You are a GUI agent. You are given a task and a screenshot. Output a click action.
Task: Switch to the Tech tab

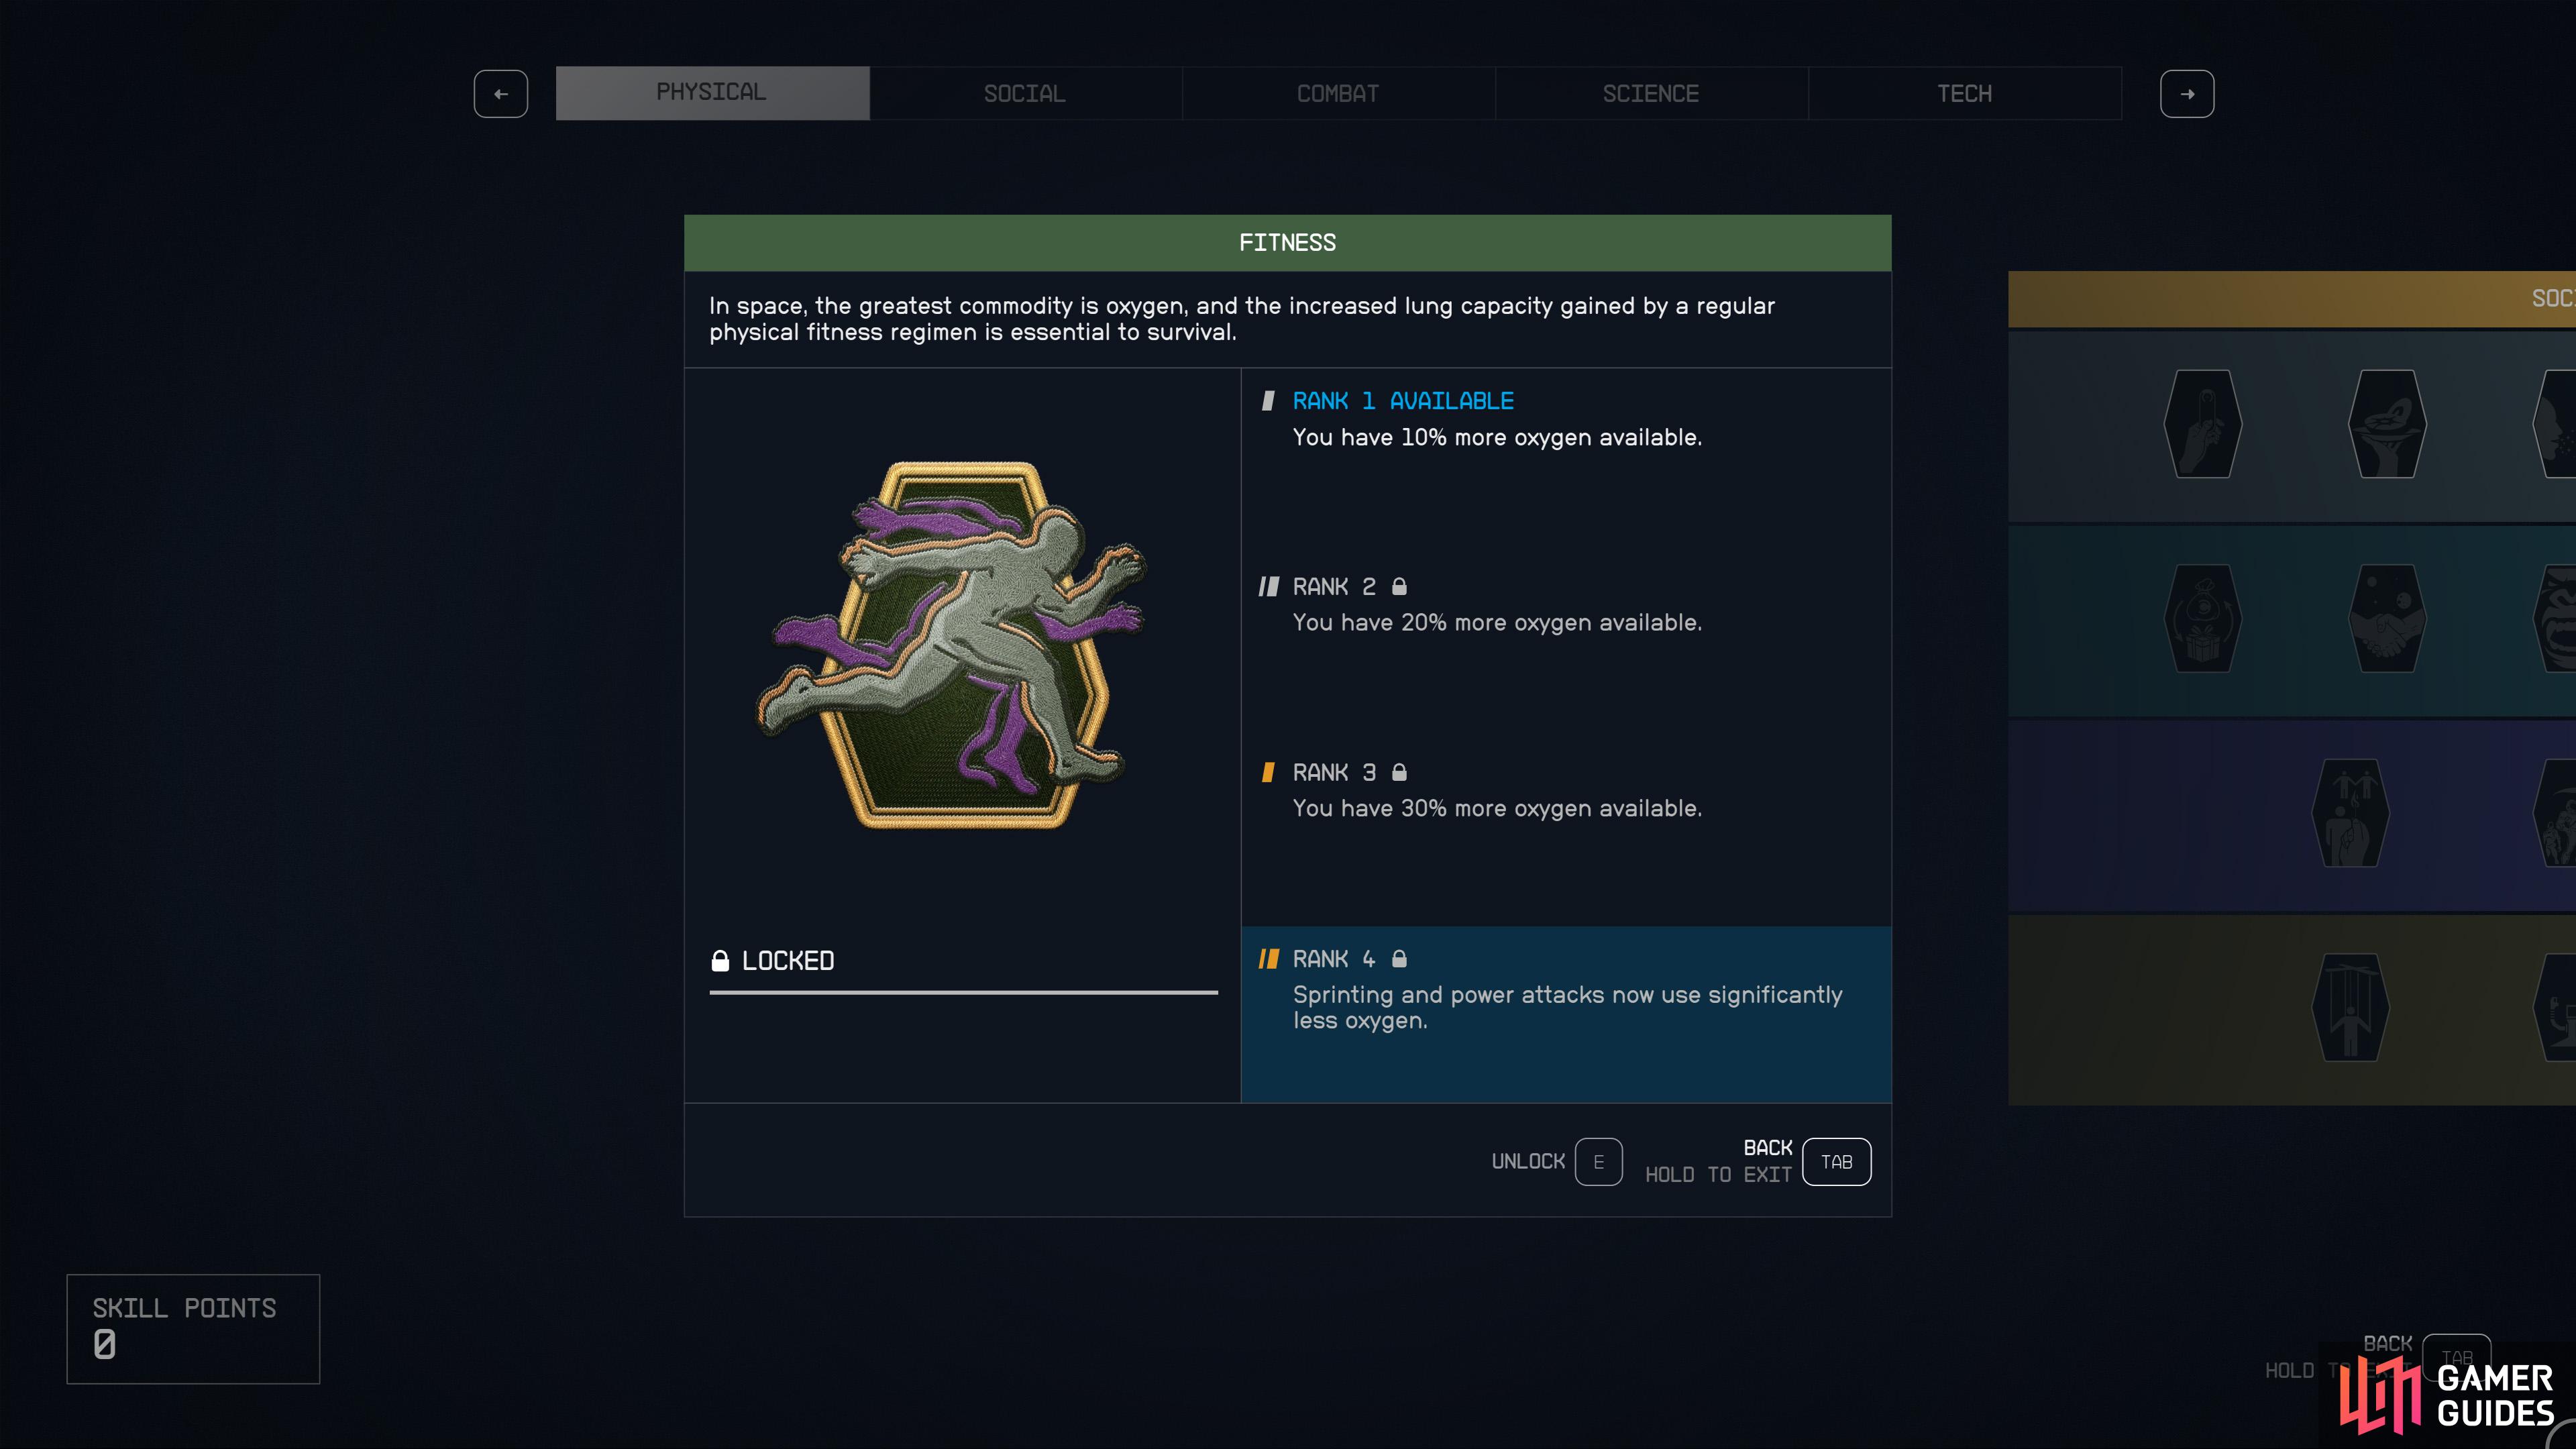(x=1964, y=94)
